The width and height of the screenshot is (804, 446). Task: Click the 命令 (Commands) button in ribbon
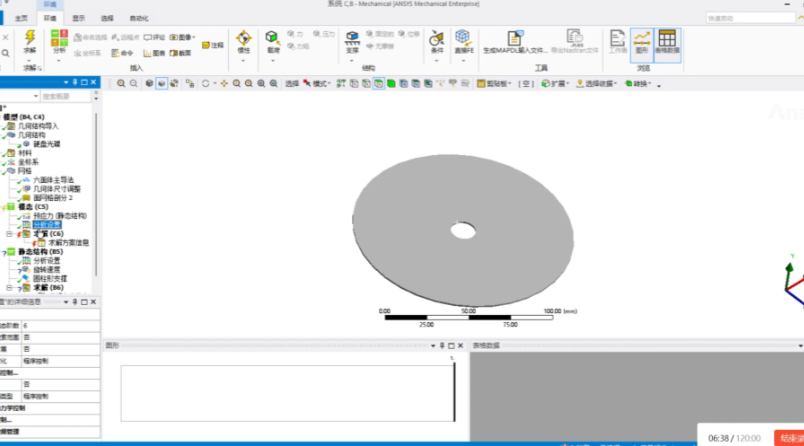(x=122, y=53)
